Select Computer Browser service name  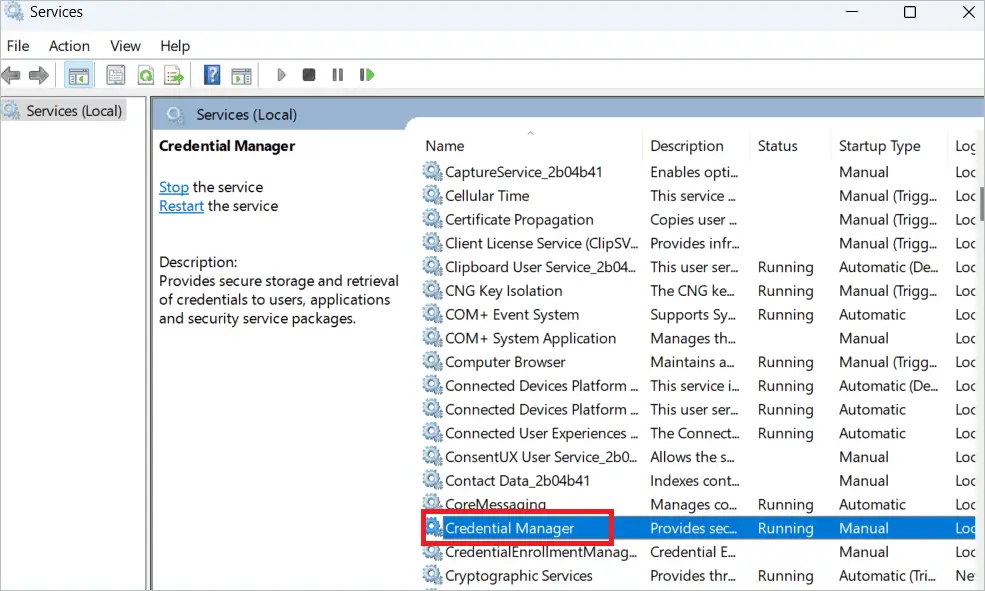(505, 362)
